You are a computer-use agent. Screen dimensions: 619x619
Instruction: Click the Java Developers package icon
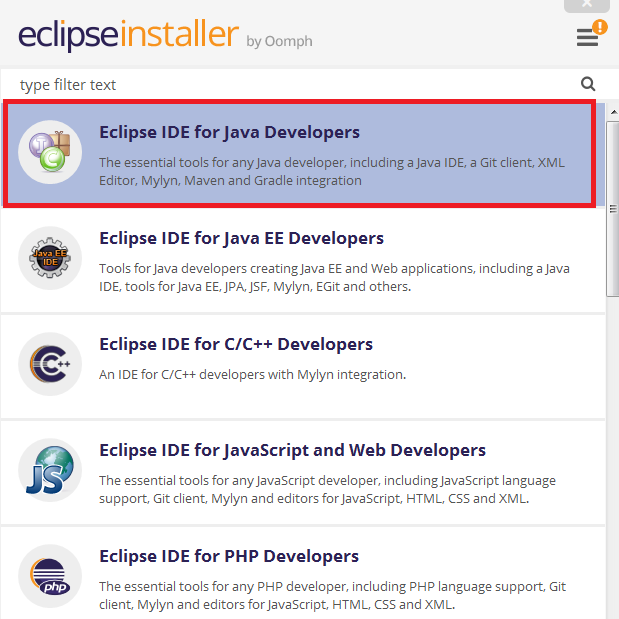[x=50, y=152]
